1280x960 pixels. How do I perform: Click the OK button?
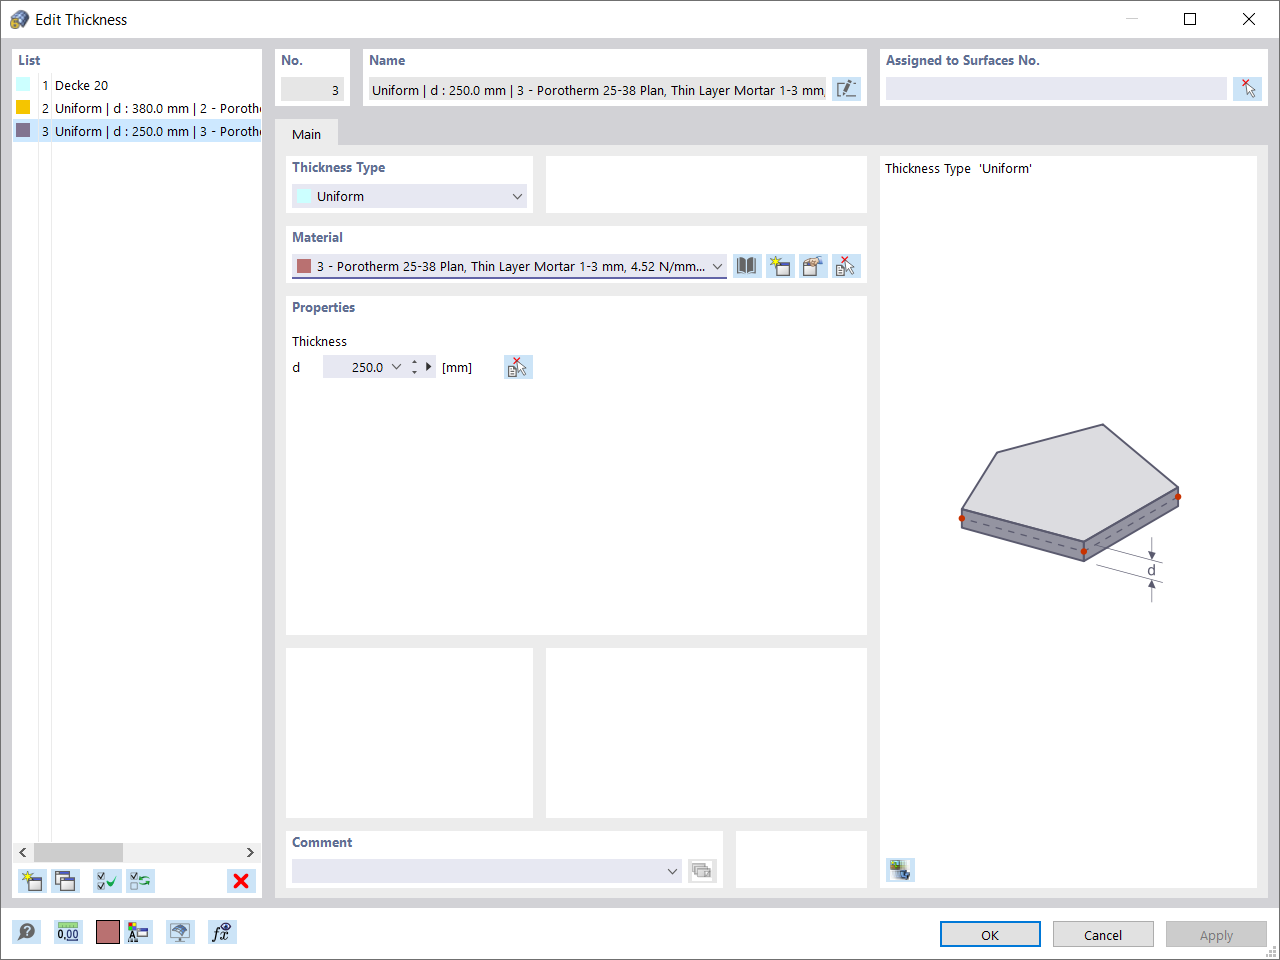[990, 935]
